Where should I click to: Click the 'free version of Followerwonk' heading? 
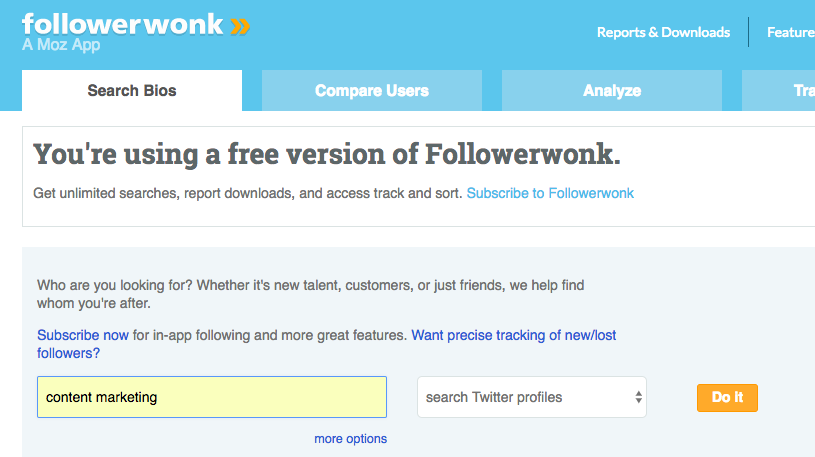click(327, 155)
